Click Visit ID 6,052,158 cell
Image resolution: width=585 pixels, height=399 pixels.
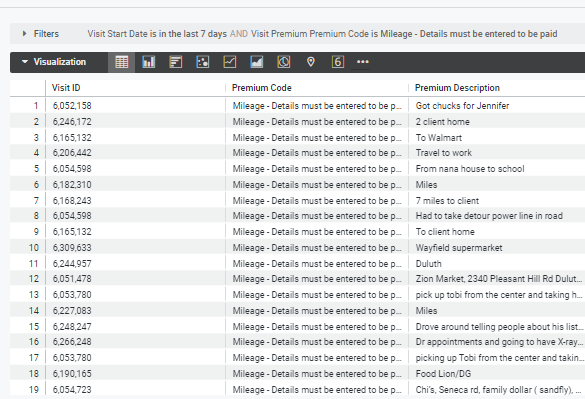click(72, 106)
